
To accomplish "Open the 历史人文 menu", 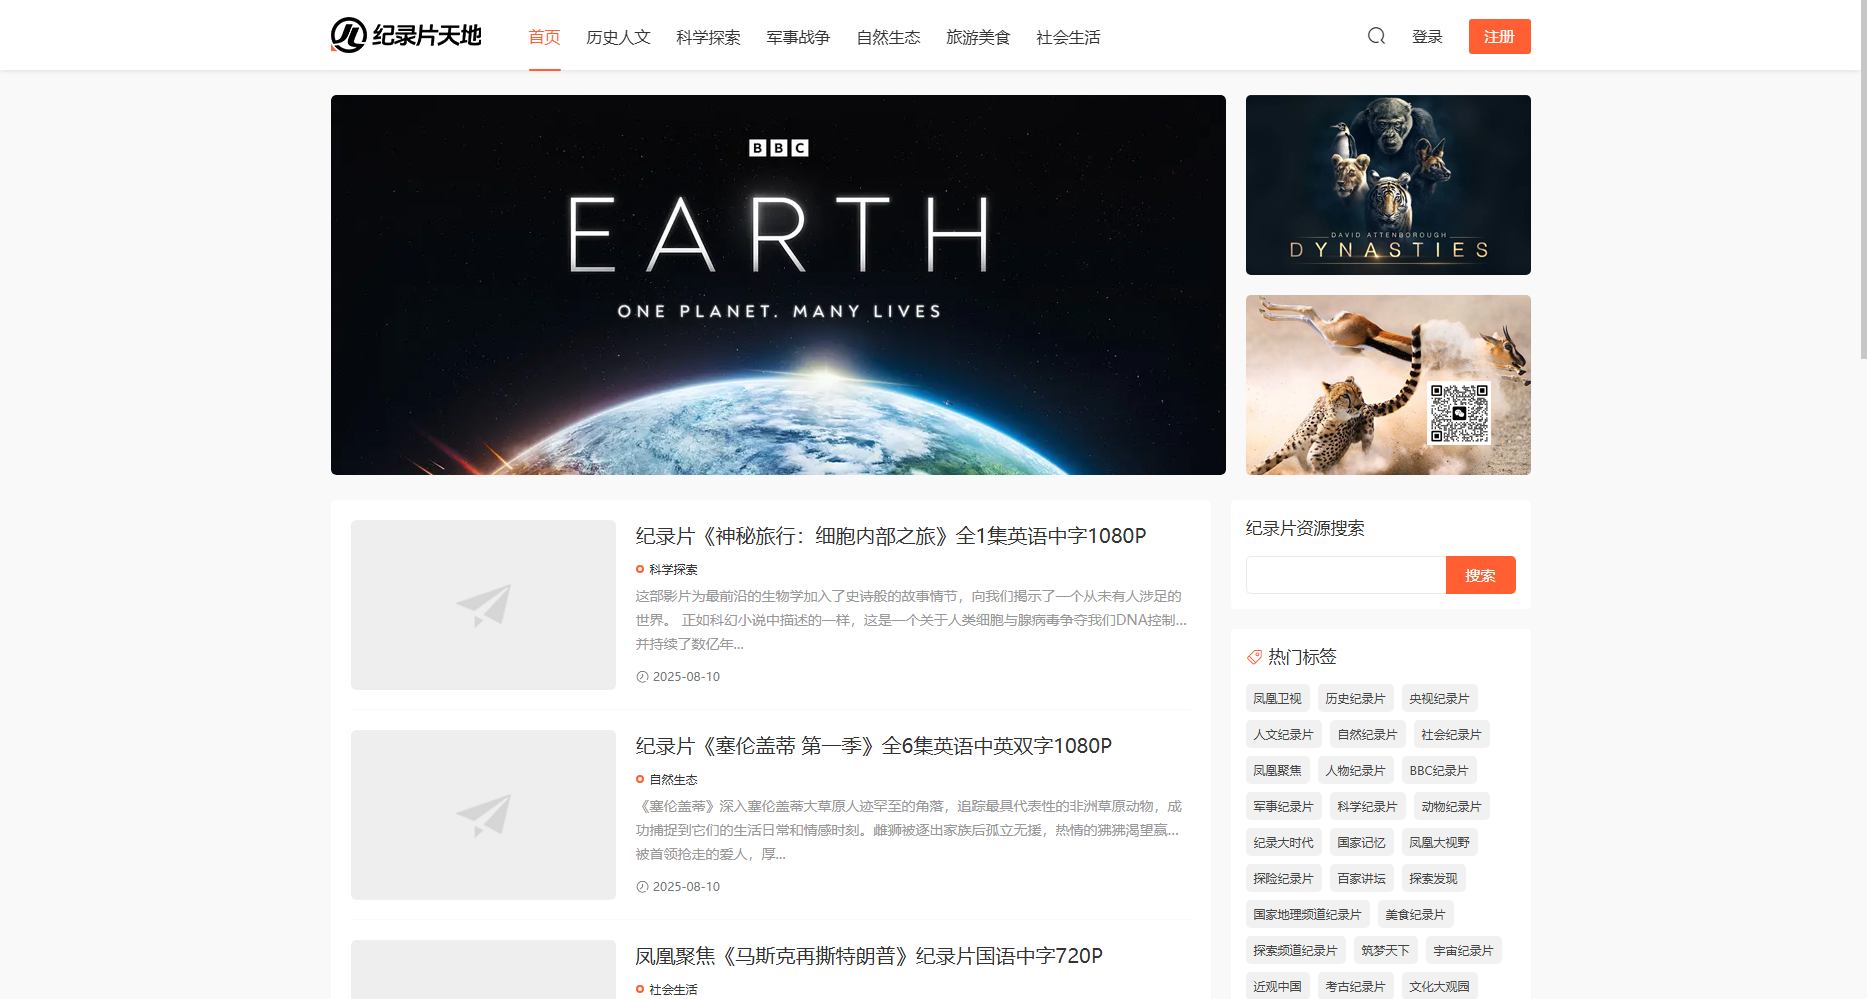I will tap(618, 37).
